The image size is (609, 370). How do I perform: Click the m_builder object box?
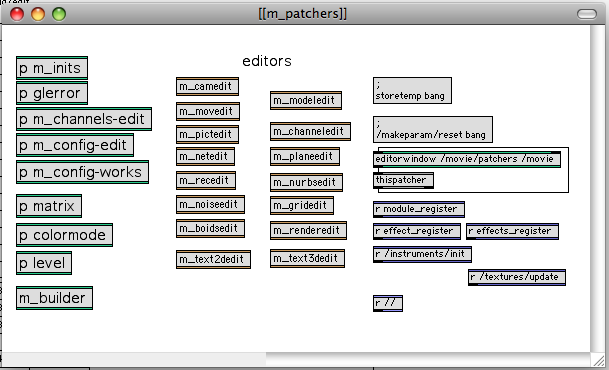click(x=54, y=298)
